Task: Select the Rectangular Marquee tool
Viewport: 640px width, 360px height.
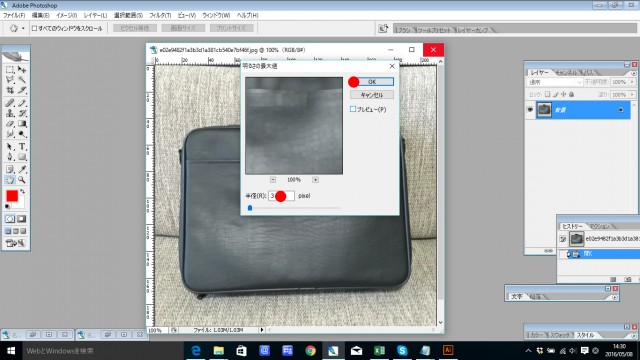Action: click(x=10, y=70)
